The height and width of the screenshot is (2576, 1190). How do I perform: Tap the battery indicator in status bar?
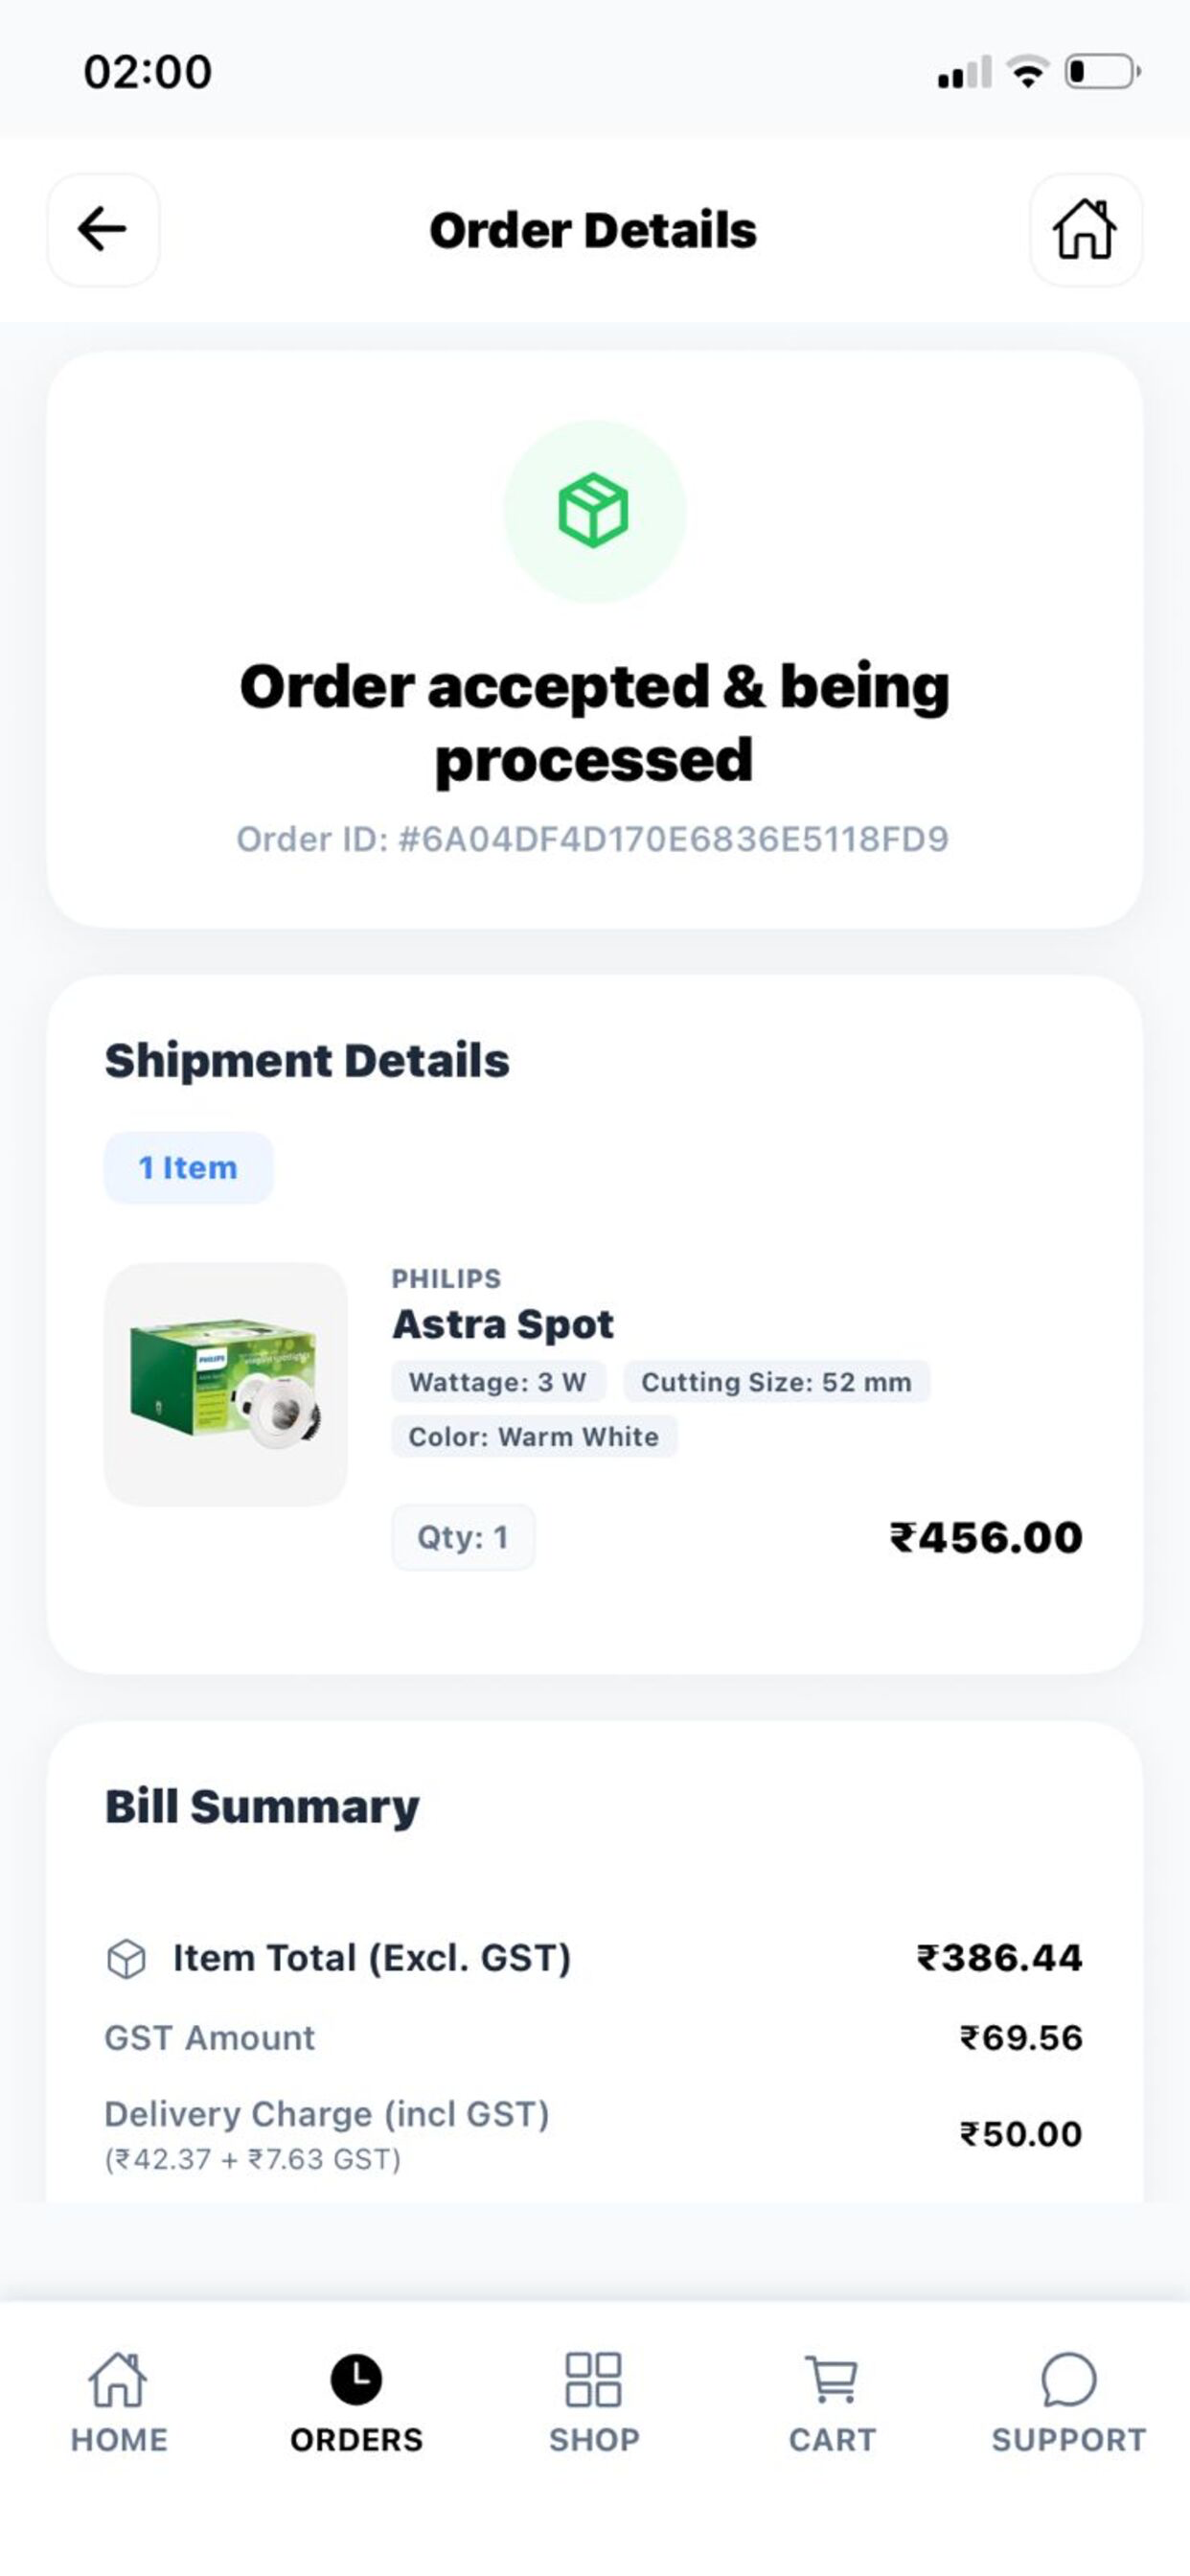point(1102,72)
